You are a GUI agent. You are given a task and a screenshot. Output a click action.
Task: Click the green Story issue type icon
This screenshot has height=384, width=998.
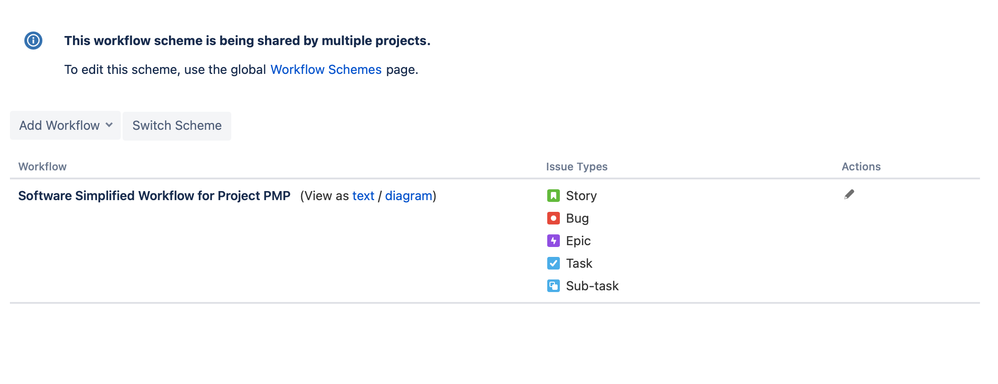pos(553,196)
